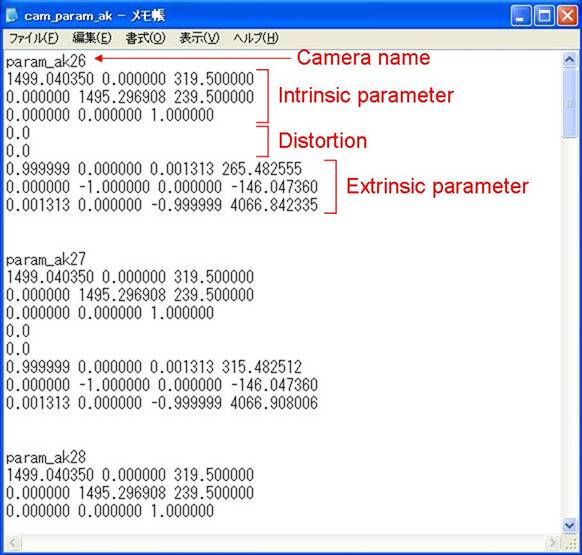
Task: Place cursor on param_ak28 line
Action: [x=46, y=457]
